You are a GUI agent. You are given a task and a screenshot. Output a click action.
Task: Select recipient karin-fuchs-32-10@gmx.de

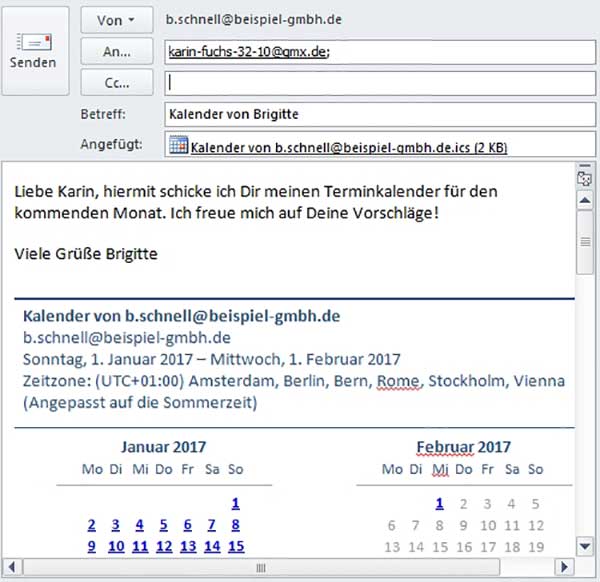[249, 51]
